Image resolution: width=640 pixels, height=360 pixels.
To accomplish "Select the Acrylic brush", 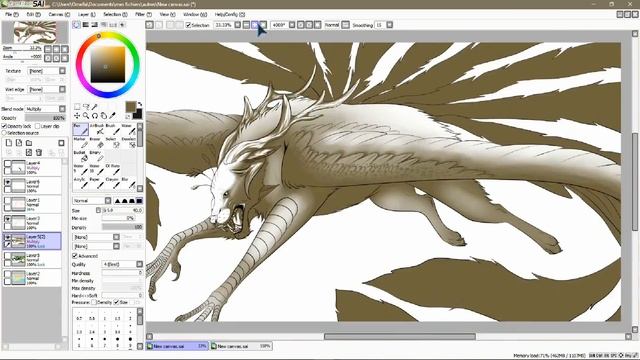I will [81, 183].
